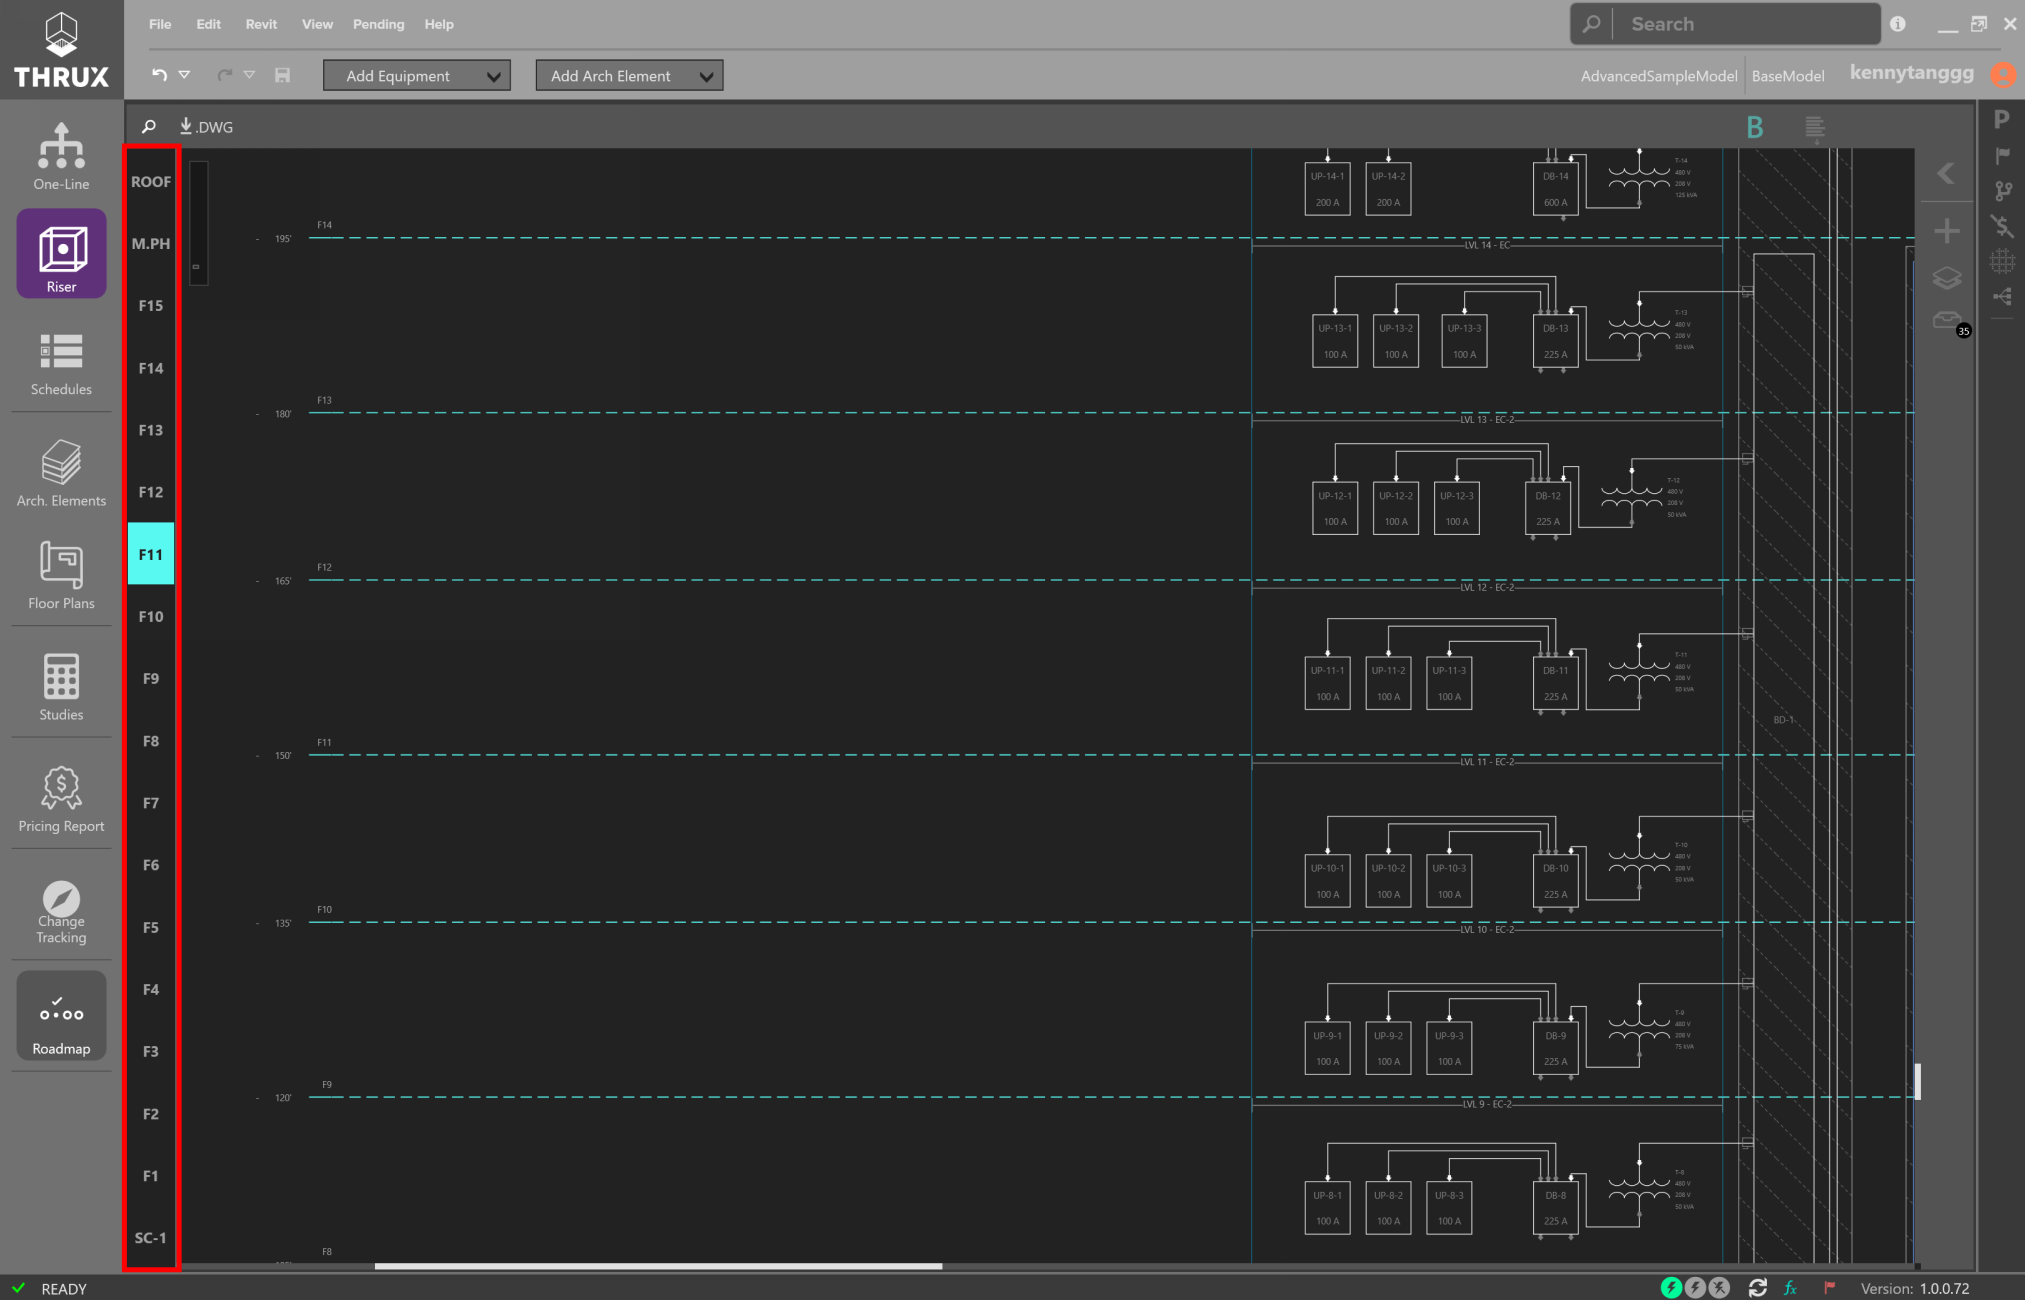
Task: Select the highlighted F11 level
Action: point(151,554)
